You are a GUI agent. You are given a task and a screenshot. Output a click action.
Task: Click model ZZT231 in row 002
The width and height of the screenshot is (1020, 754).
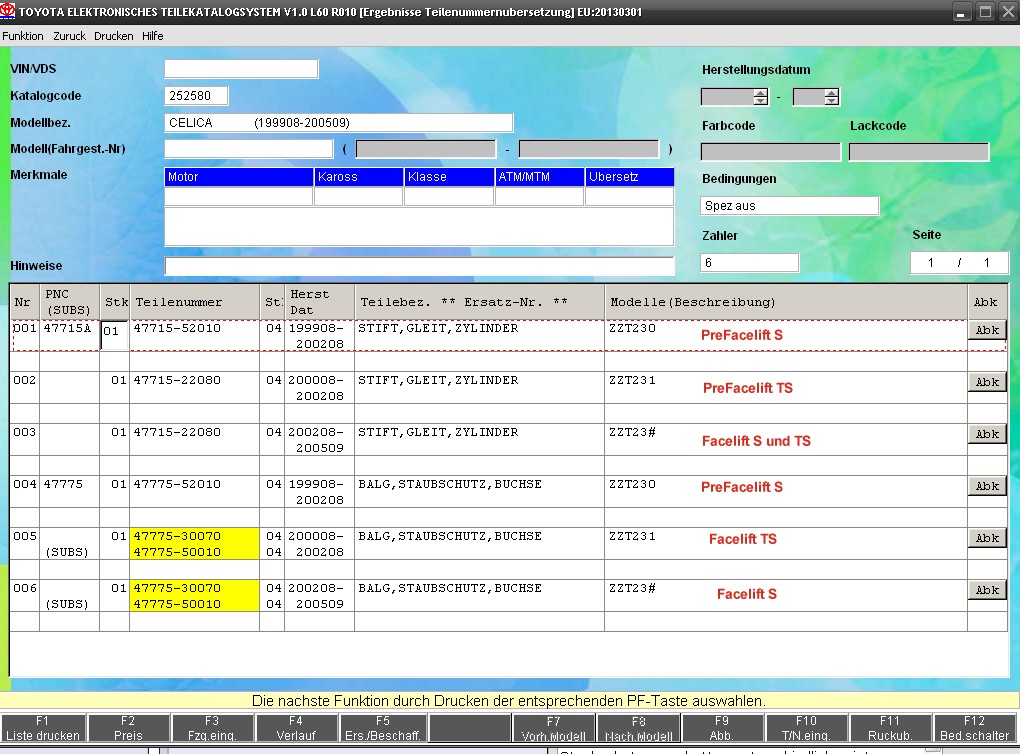click(x=632, y=380)
